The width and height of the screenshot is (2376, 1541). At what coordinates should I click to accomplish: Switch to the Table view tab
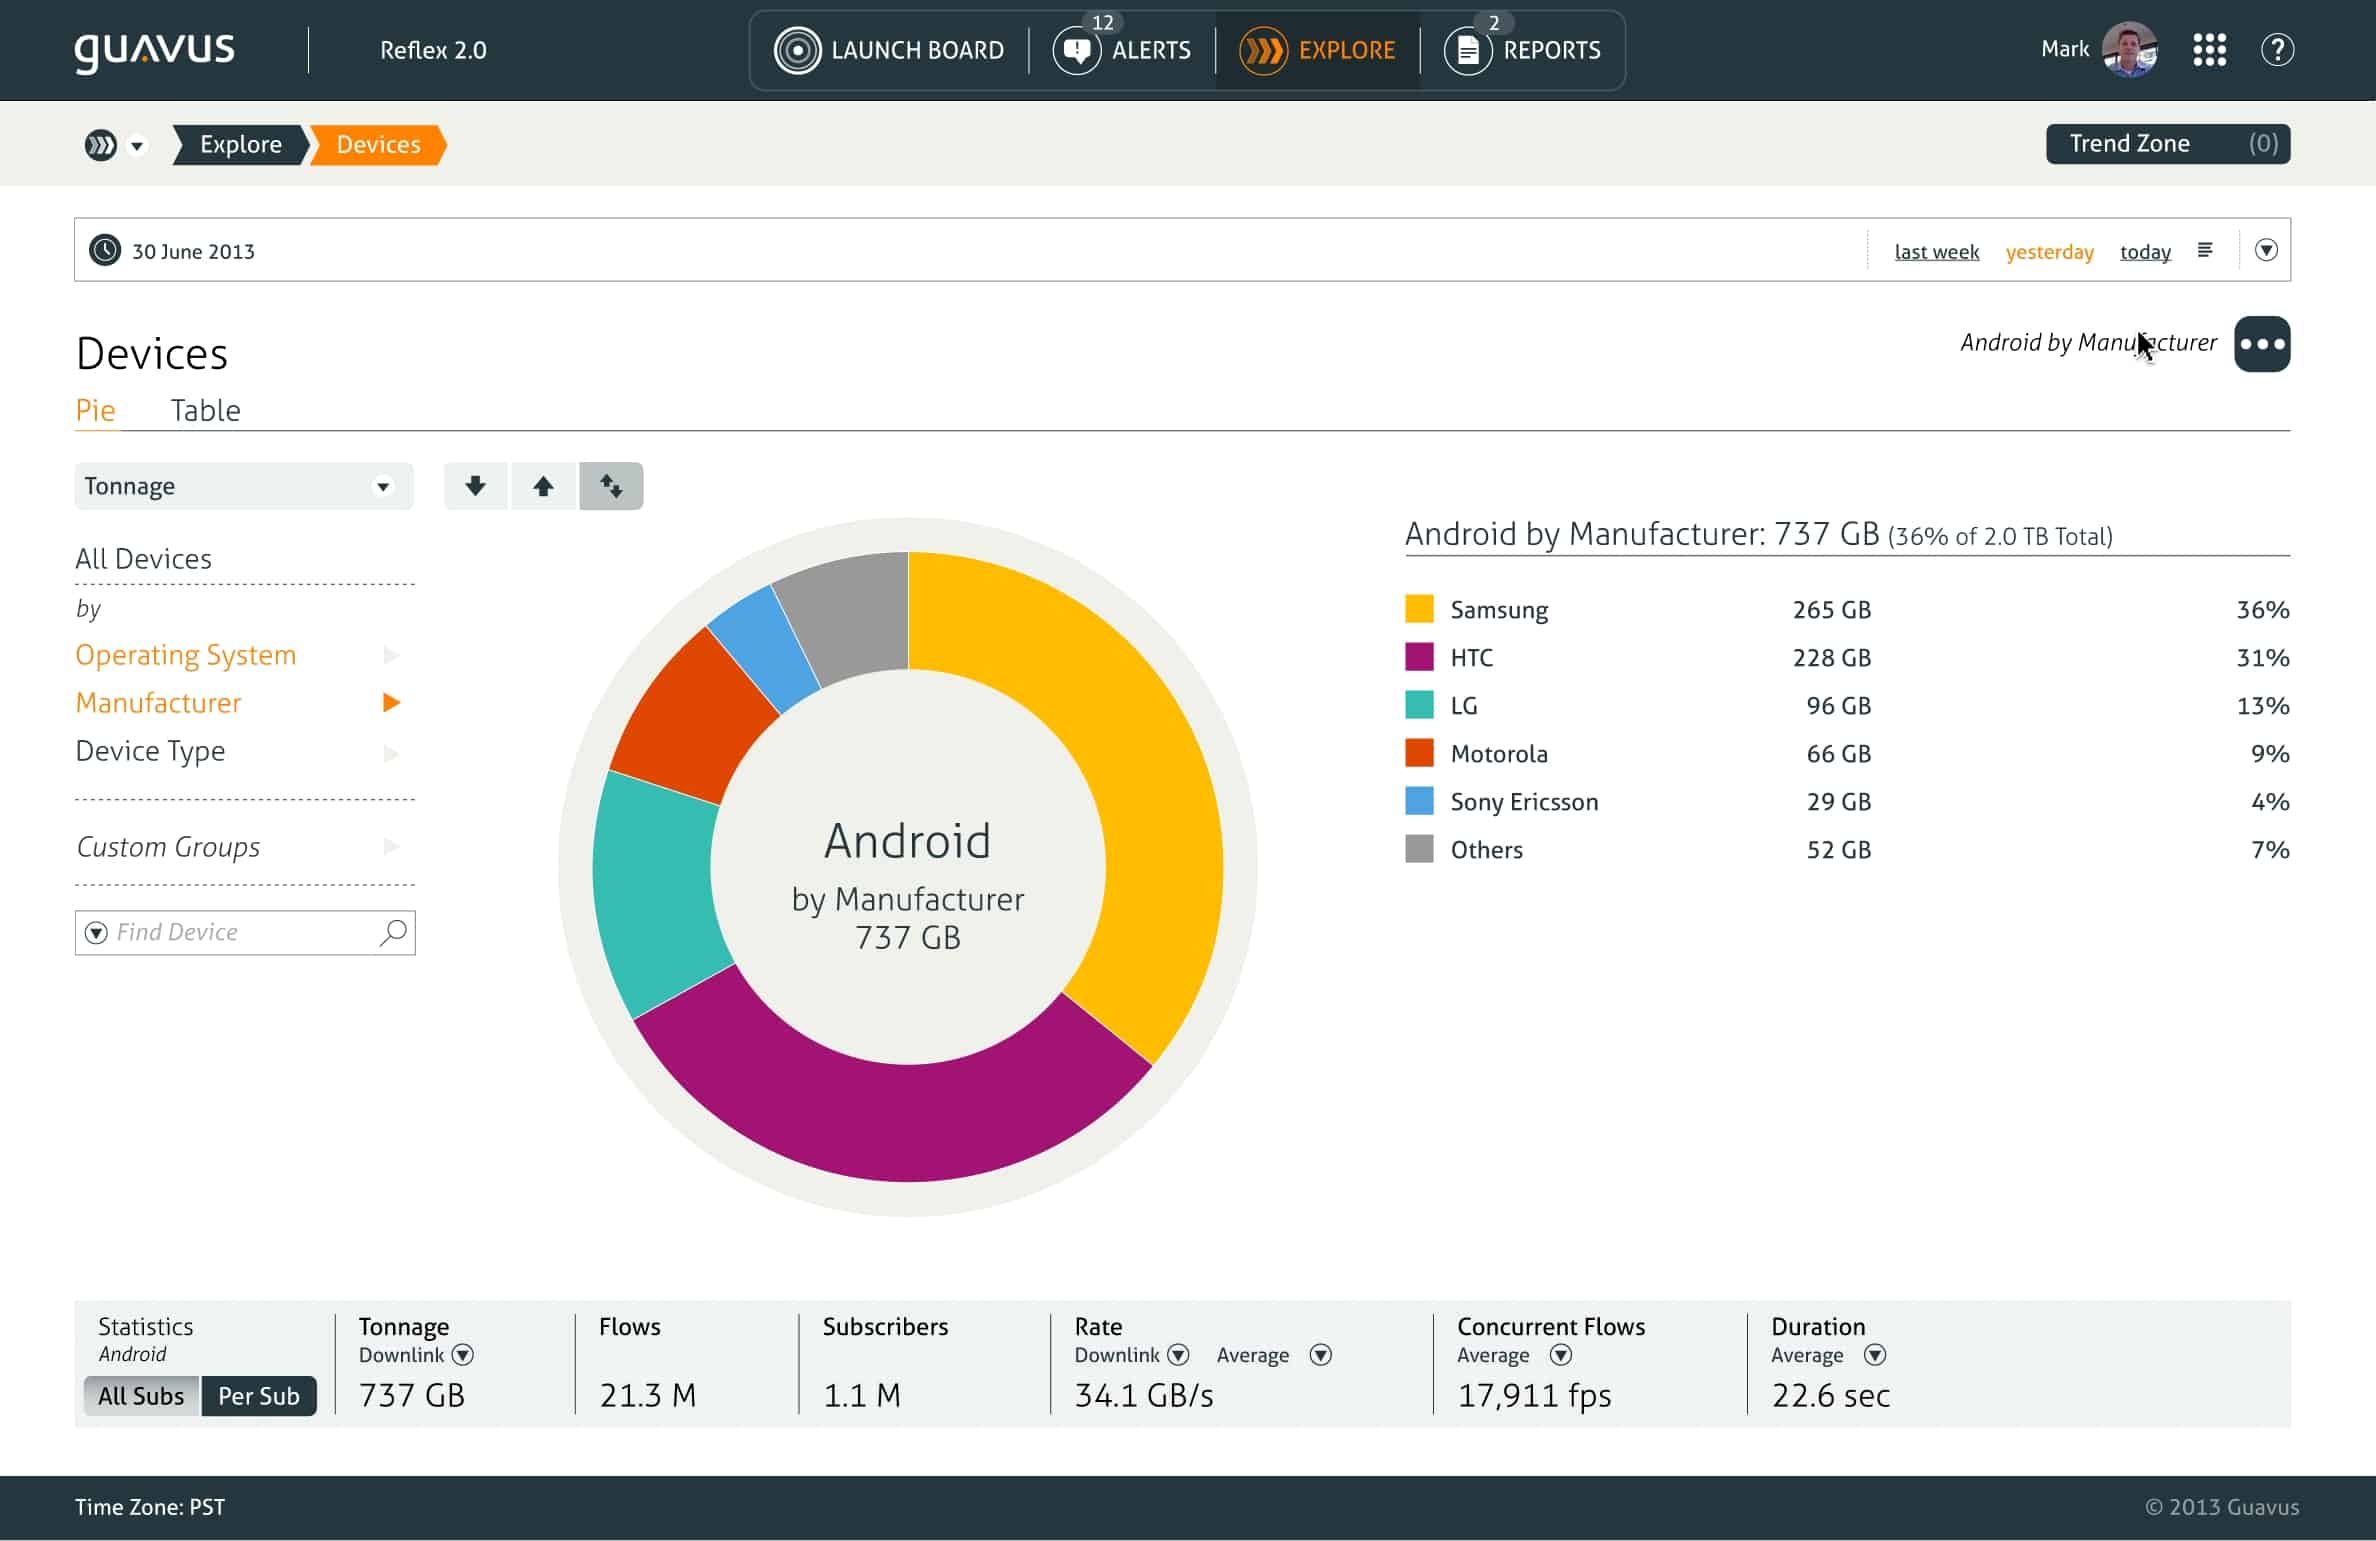206,410
